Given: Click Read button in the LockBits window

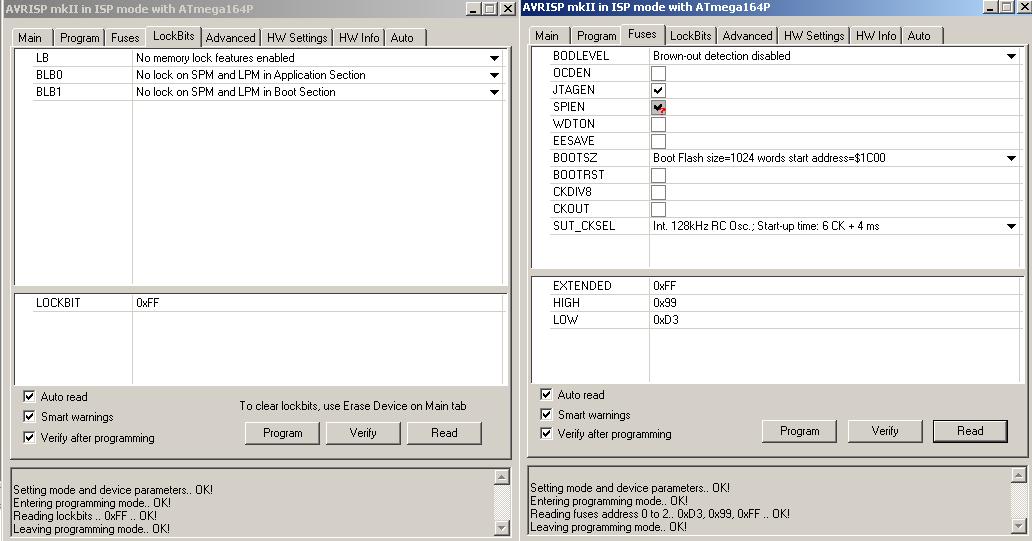Looking at the screenshot, I should tap(444, 433).
